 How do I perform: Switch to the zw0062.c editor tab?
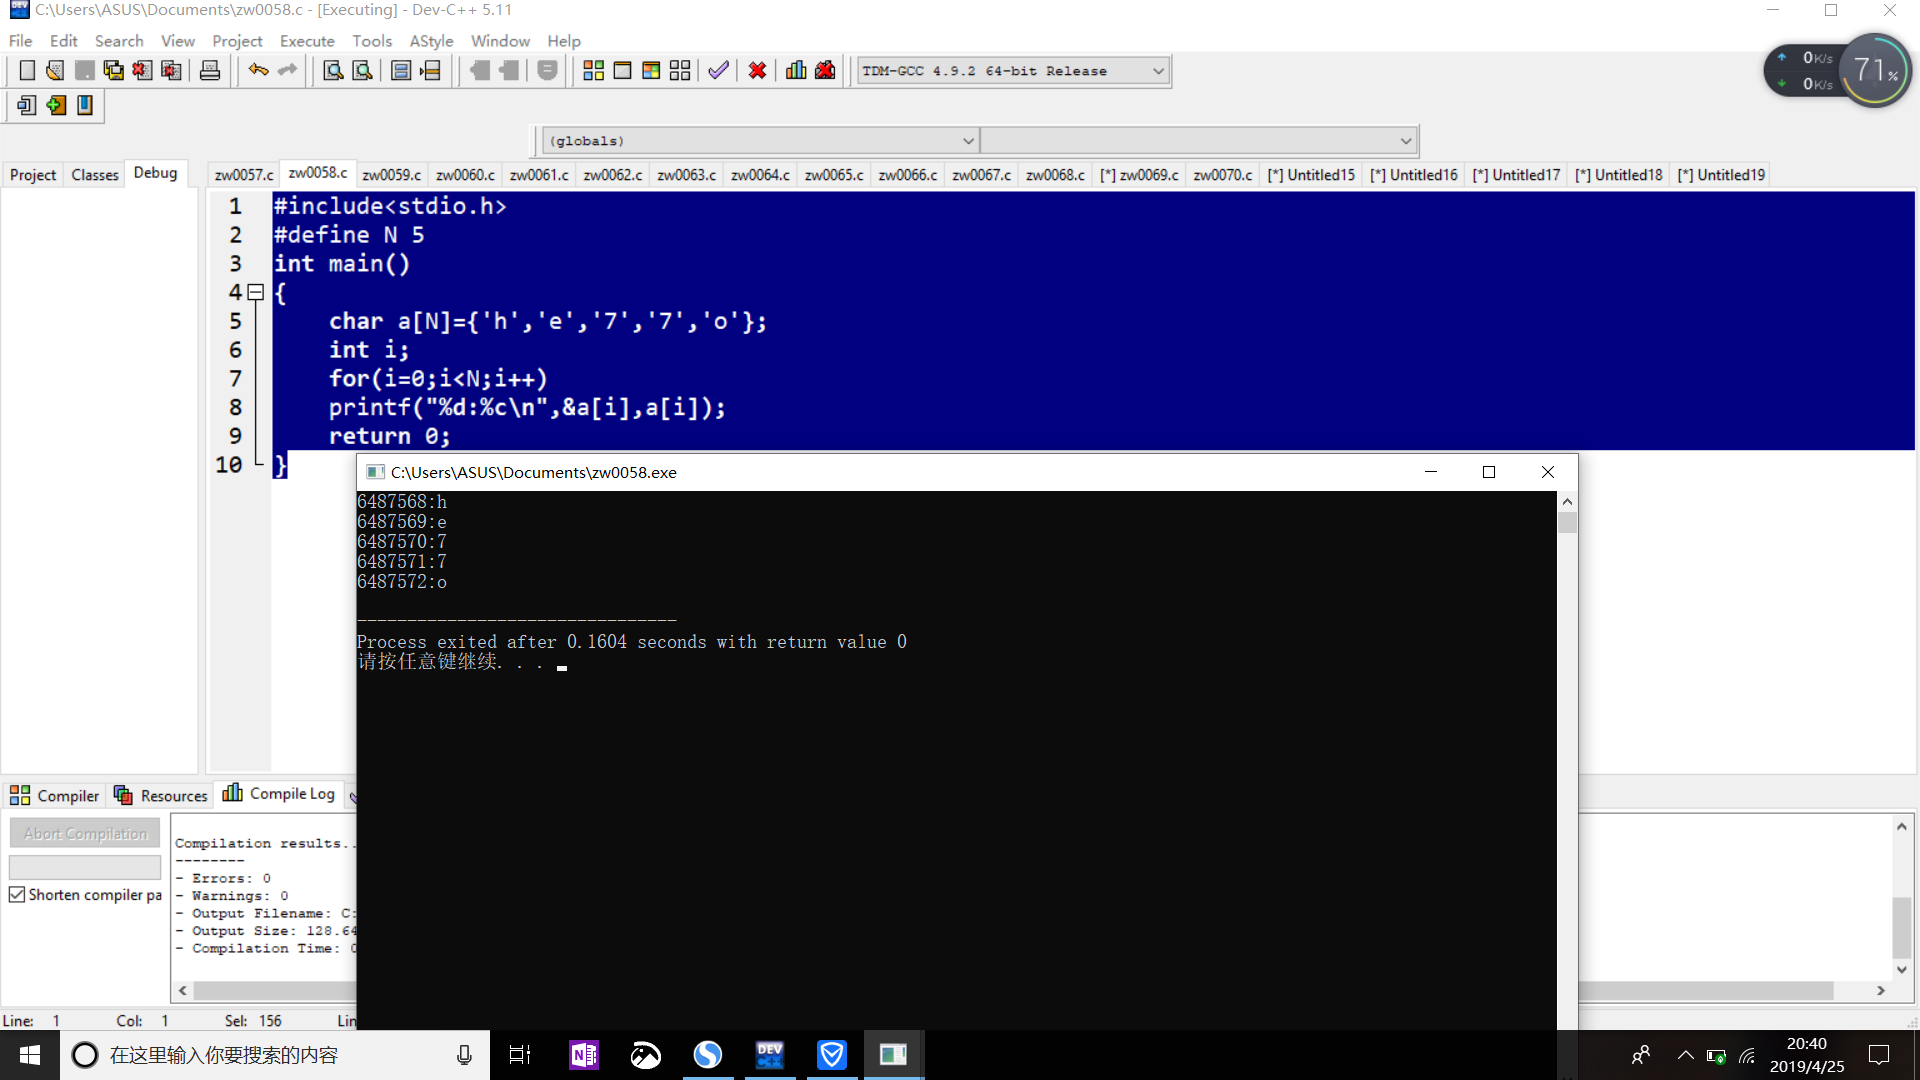(x=612, y=175)
